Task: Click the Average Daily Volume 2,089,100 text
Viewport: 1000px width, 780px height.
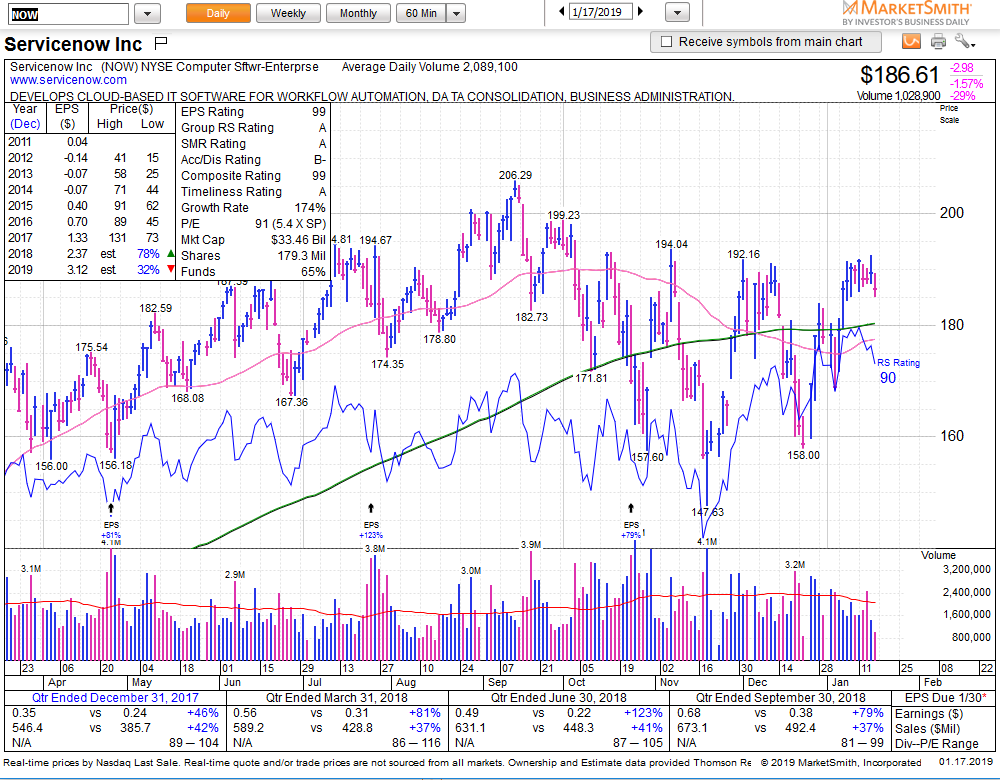Action: pyautogui.click(x=429, y=67)
